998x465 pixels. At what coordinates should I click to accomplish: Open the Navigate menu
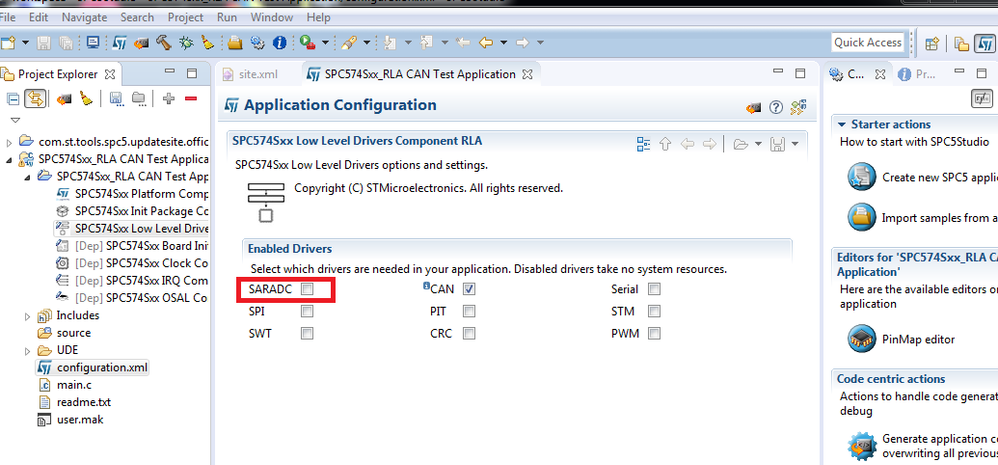85,17
